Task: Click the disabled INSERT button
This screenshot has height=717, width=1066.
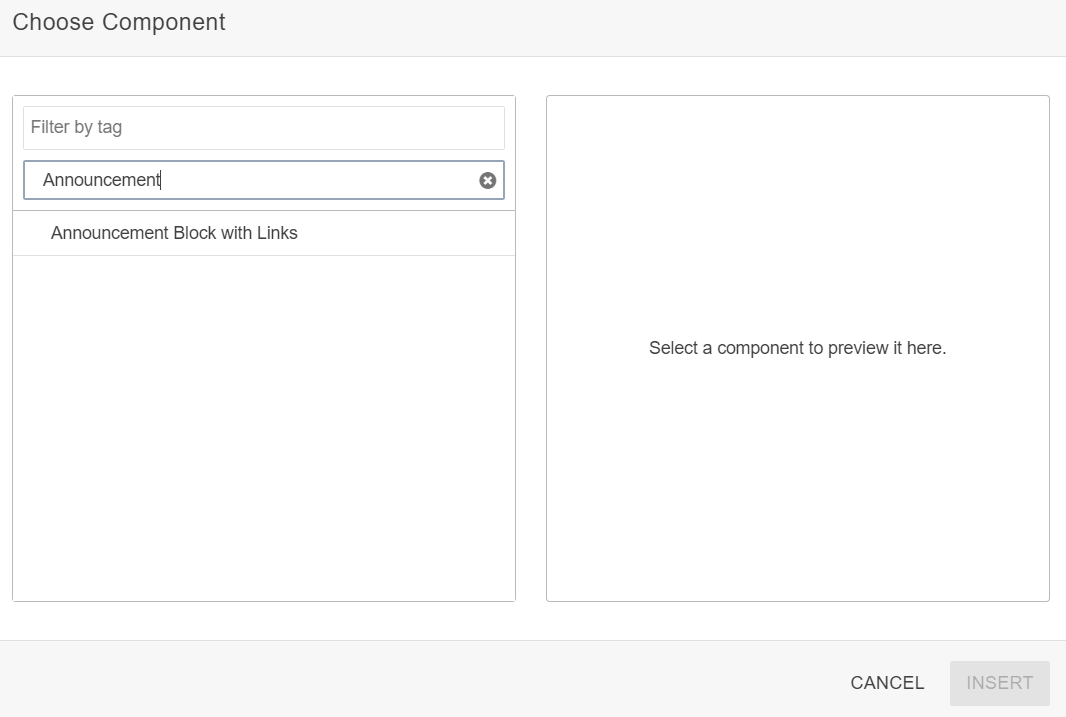Action: point(999,682)
